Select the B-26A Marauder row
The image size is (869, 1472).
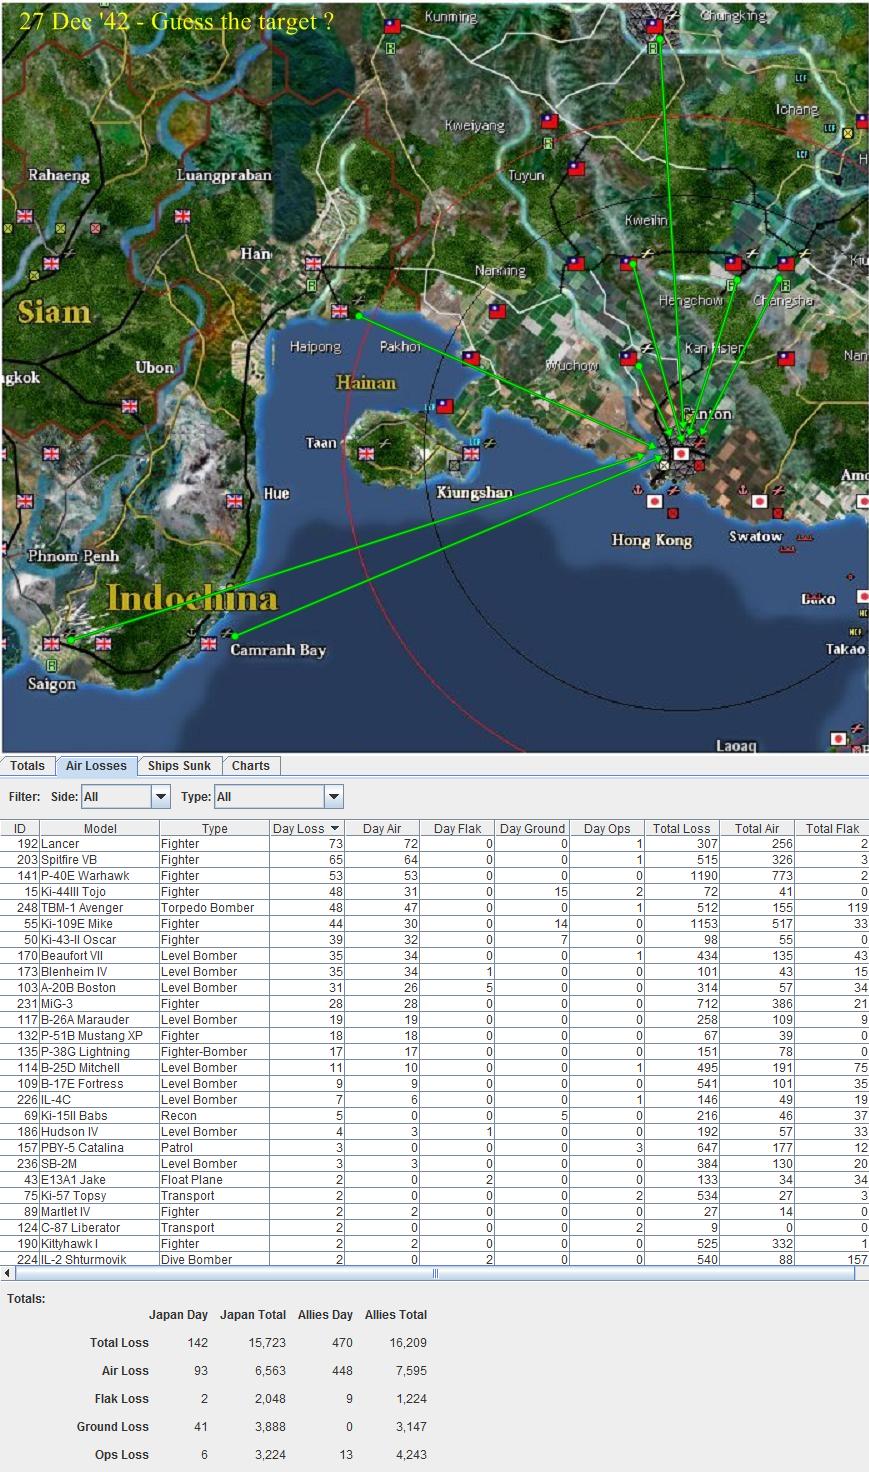434,1020
